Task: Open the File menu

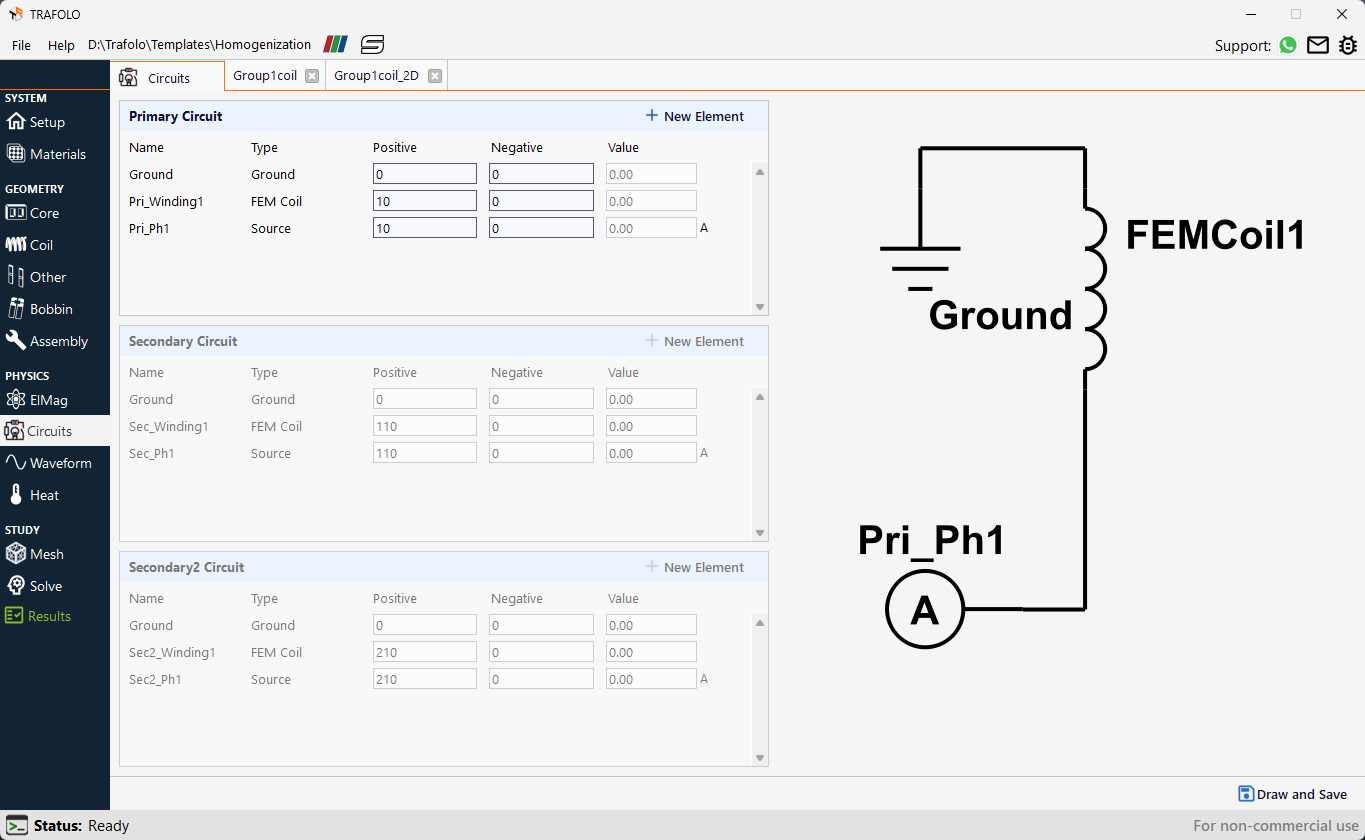Action: tap(21, 45)
